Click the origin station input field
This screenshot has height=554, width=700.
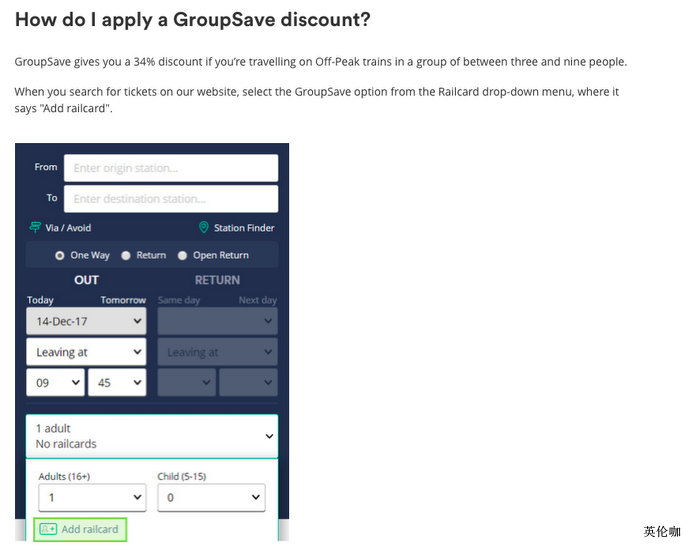click(171, 168)
